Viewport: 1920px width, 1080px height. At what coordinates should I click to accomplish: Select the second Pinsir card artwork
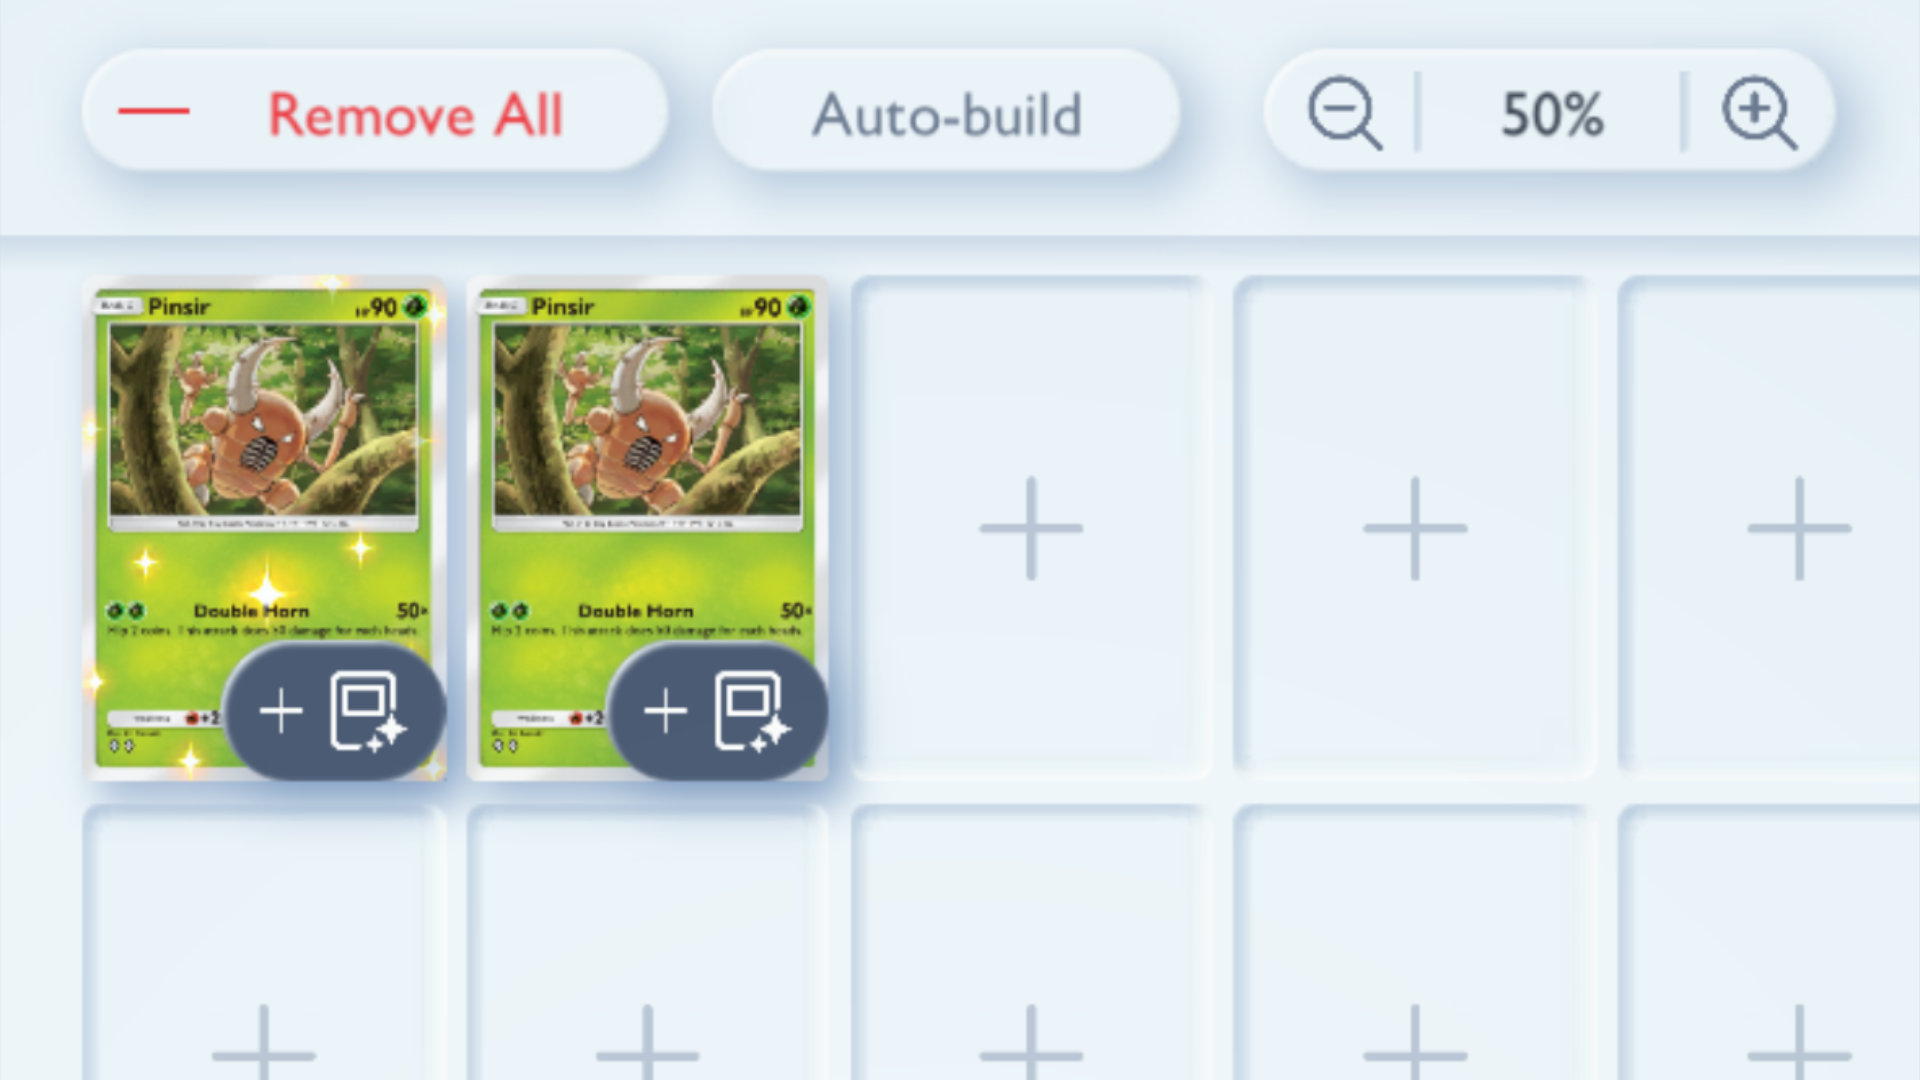[x=647, y=421]
